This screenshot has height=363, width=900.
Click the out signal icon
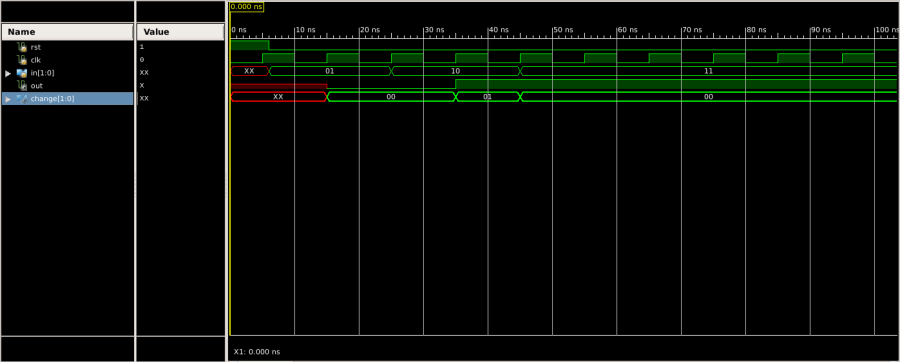point(22,86)
